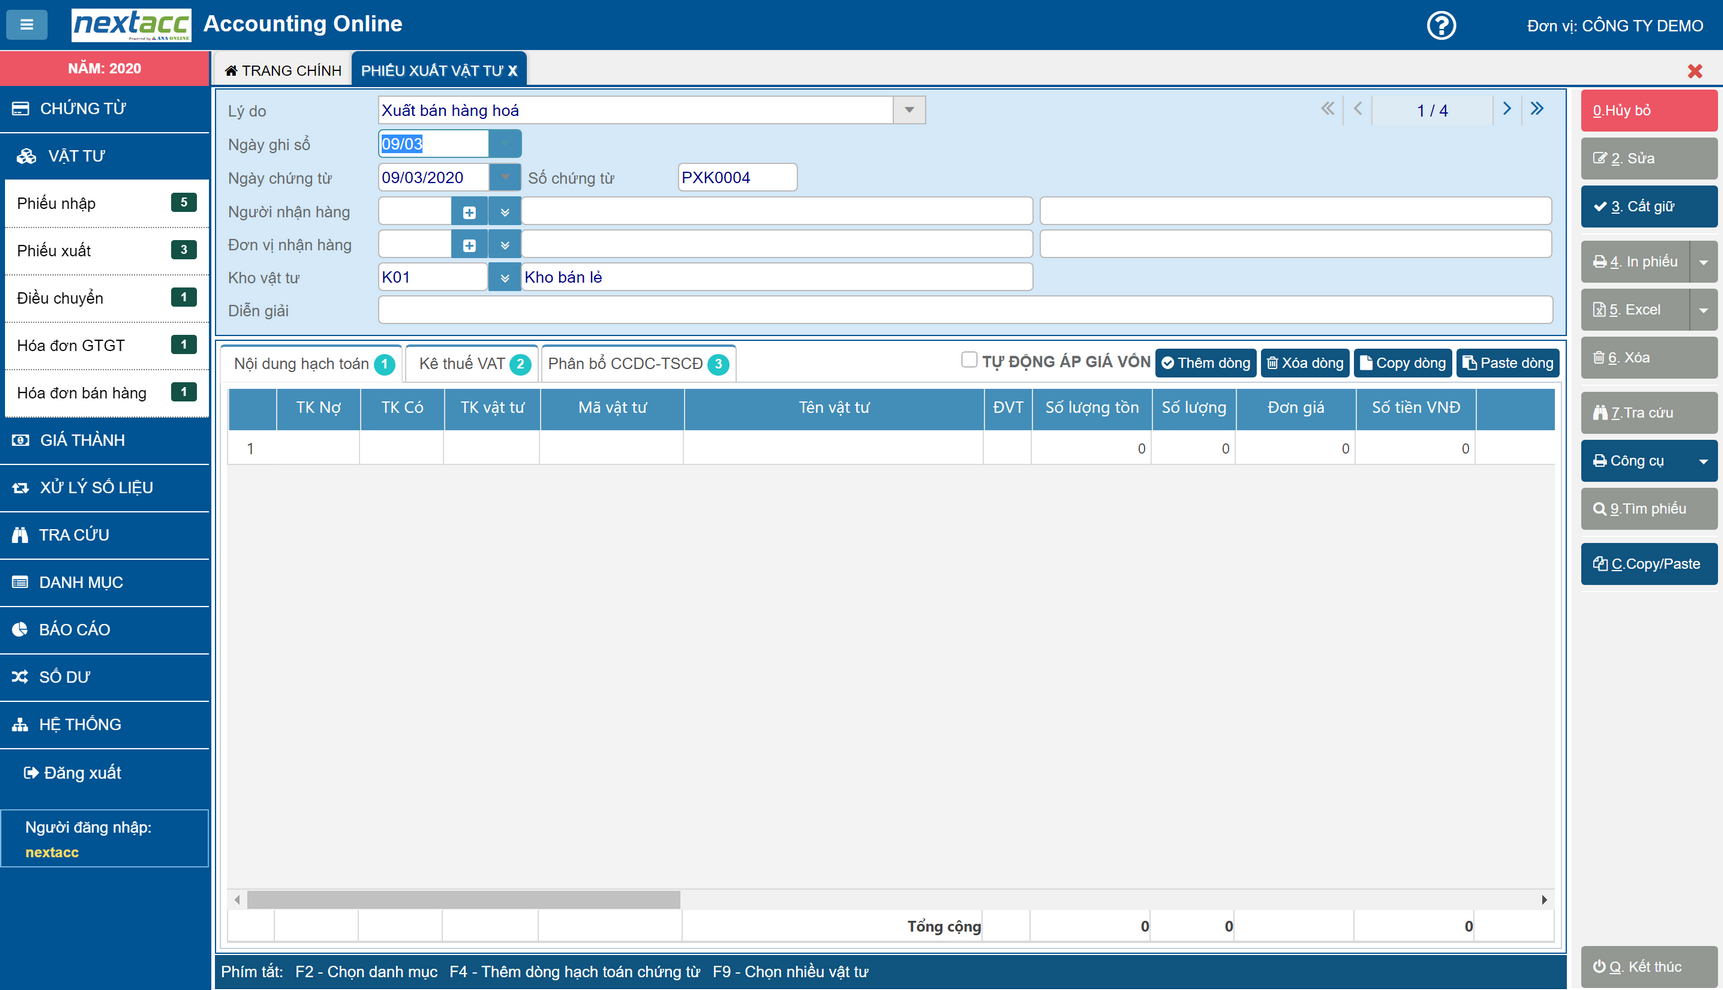Image resolution: width=1723 pixels, height=990 pixels.
Task: Click the horizontal scrollbar of the table
Action: click(464, 900)
